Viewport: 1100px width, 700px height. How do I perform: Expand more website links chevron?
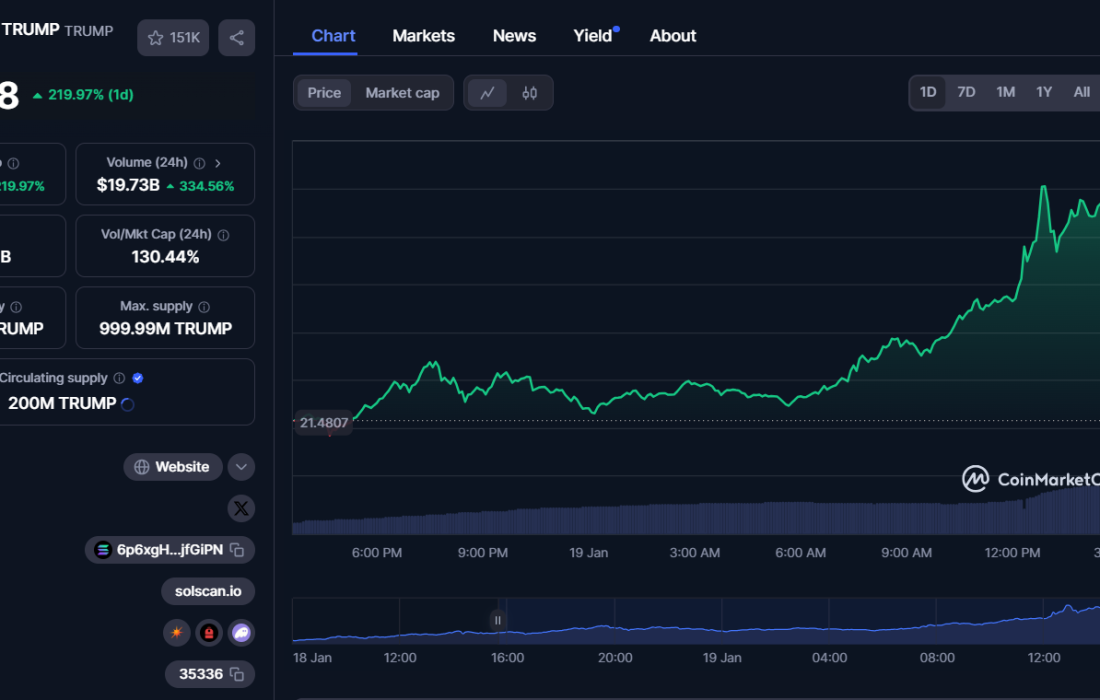pyautogui.click(x=241, y=467)
